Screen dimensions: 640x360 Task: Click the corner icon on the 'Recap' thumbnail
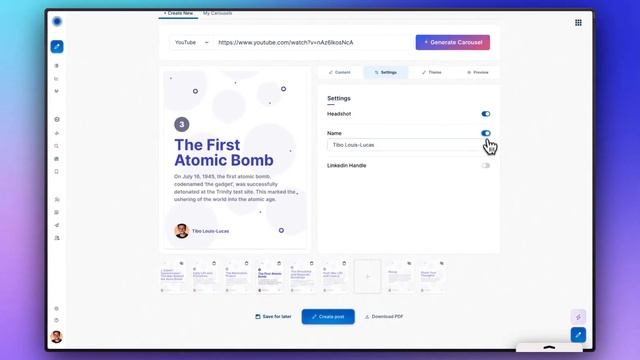409,264
